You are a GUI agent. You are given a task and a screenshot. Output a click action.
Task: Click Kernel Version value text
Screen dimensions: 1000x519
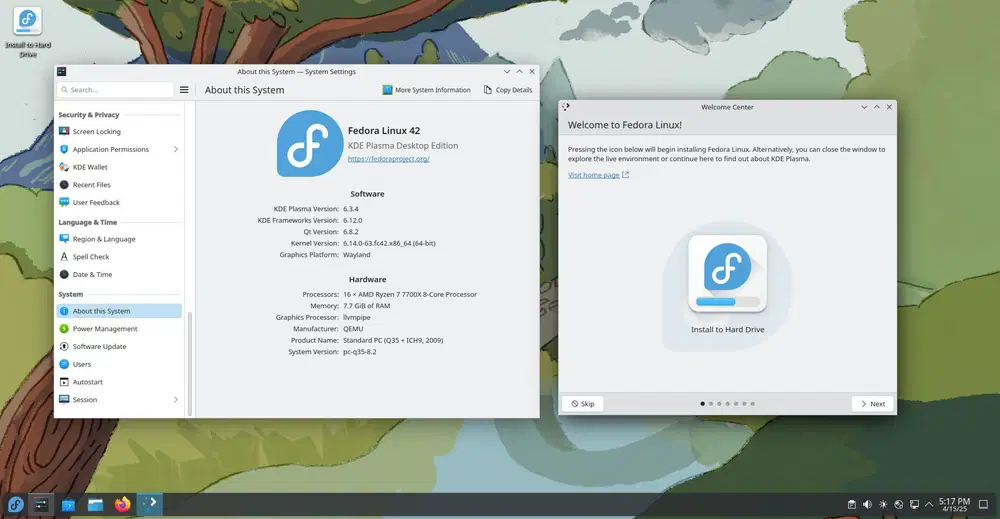pos(389,244)
